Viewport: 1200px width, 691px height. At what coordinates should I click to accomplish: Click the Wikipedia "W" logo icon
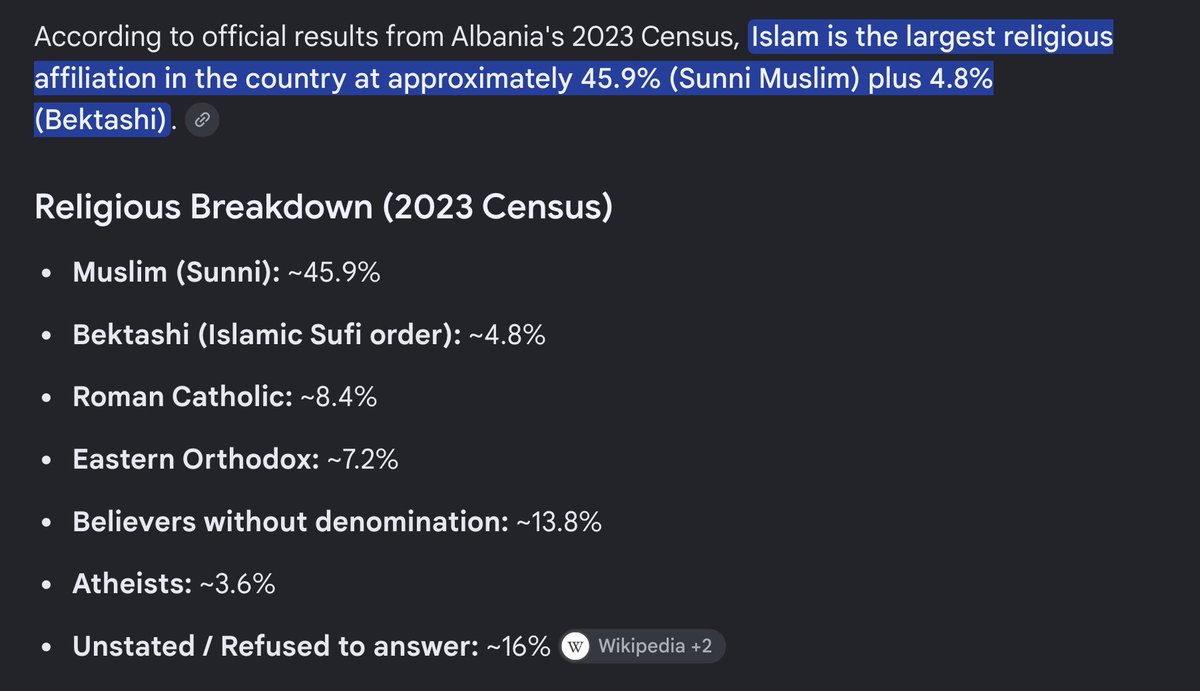pos(578,646)
